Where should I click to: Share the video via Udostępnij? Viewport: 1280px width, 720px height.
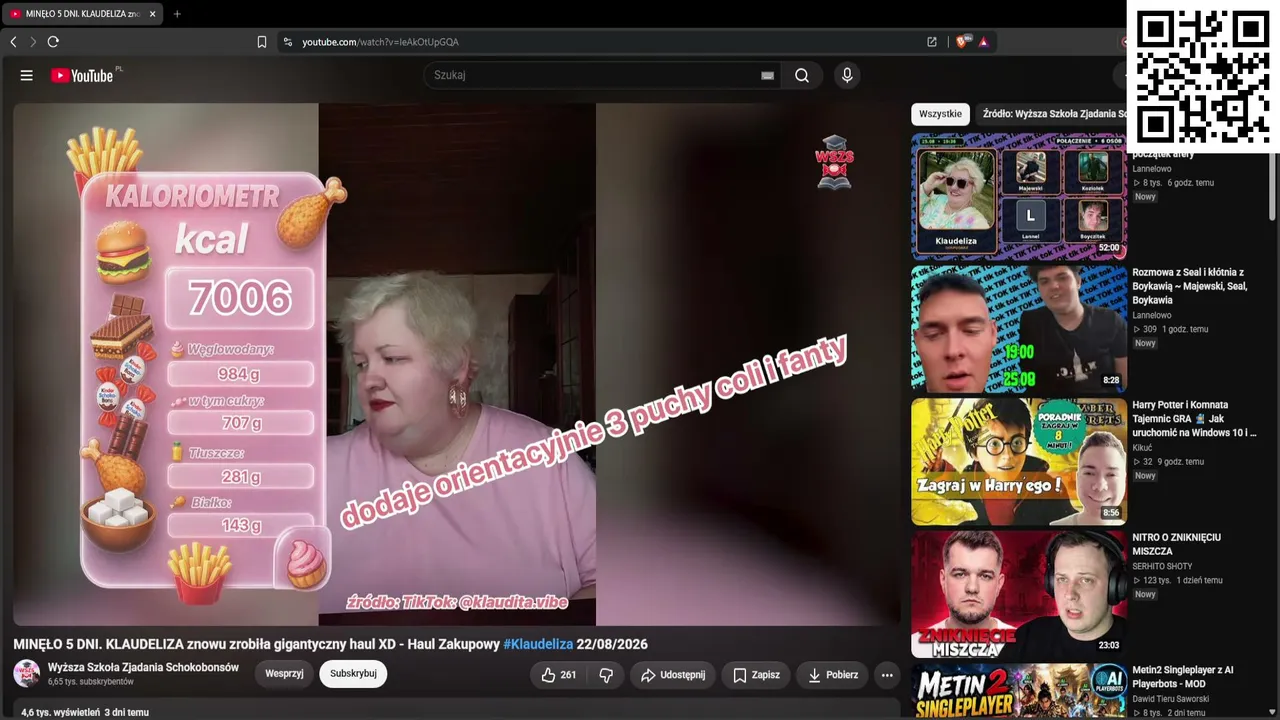coord(673,675)
